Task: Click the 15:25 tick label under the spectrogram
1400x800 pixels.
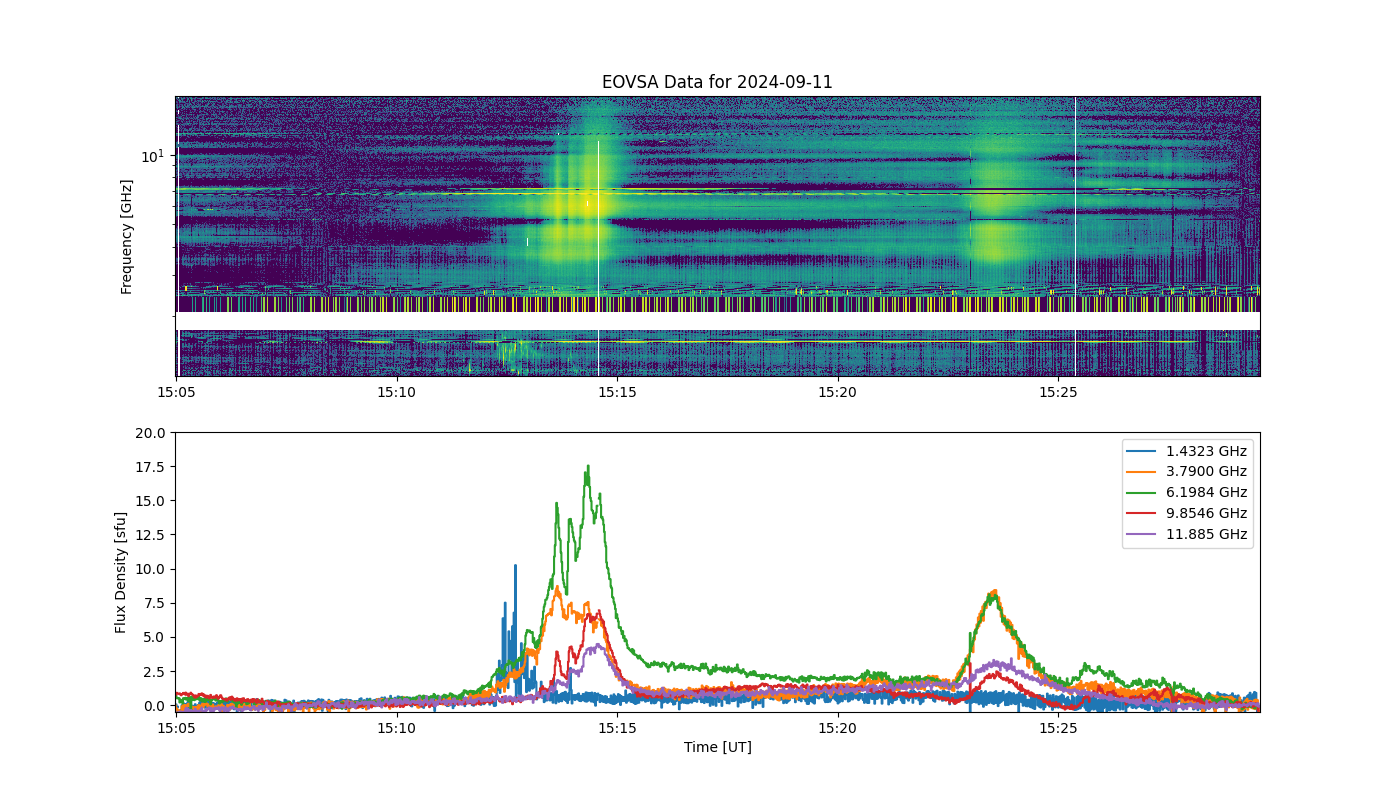Action: tap(1059, 392)
